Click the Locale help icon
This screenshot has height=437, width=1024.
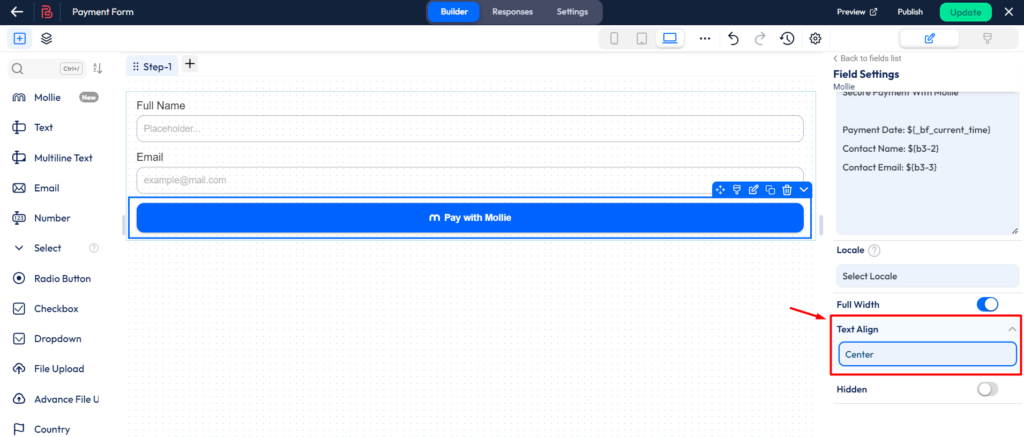point(874,250)
